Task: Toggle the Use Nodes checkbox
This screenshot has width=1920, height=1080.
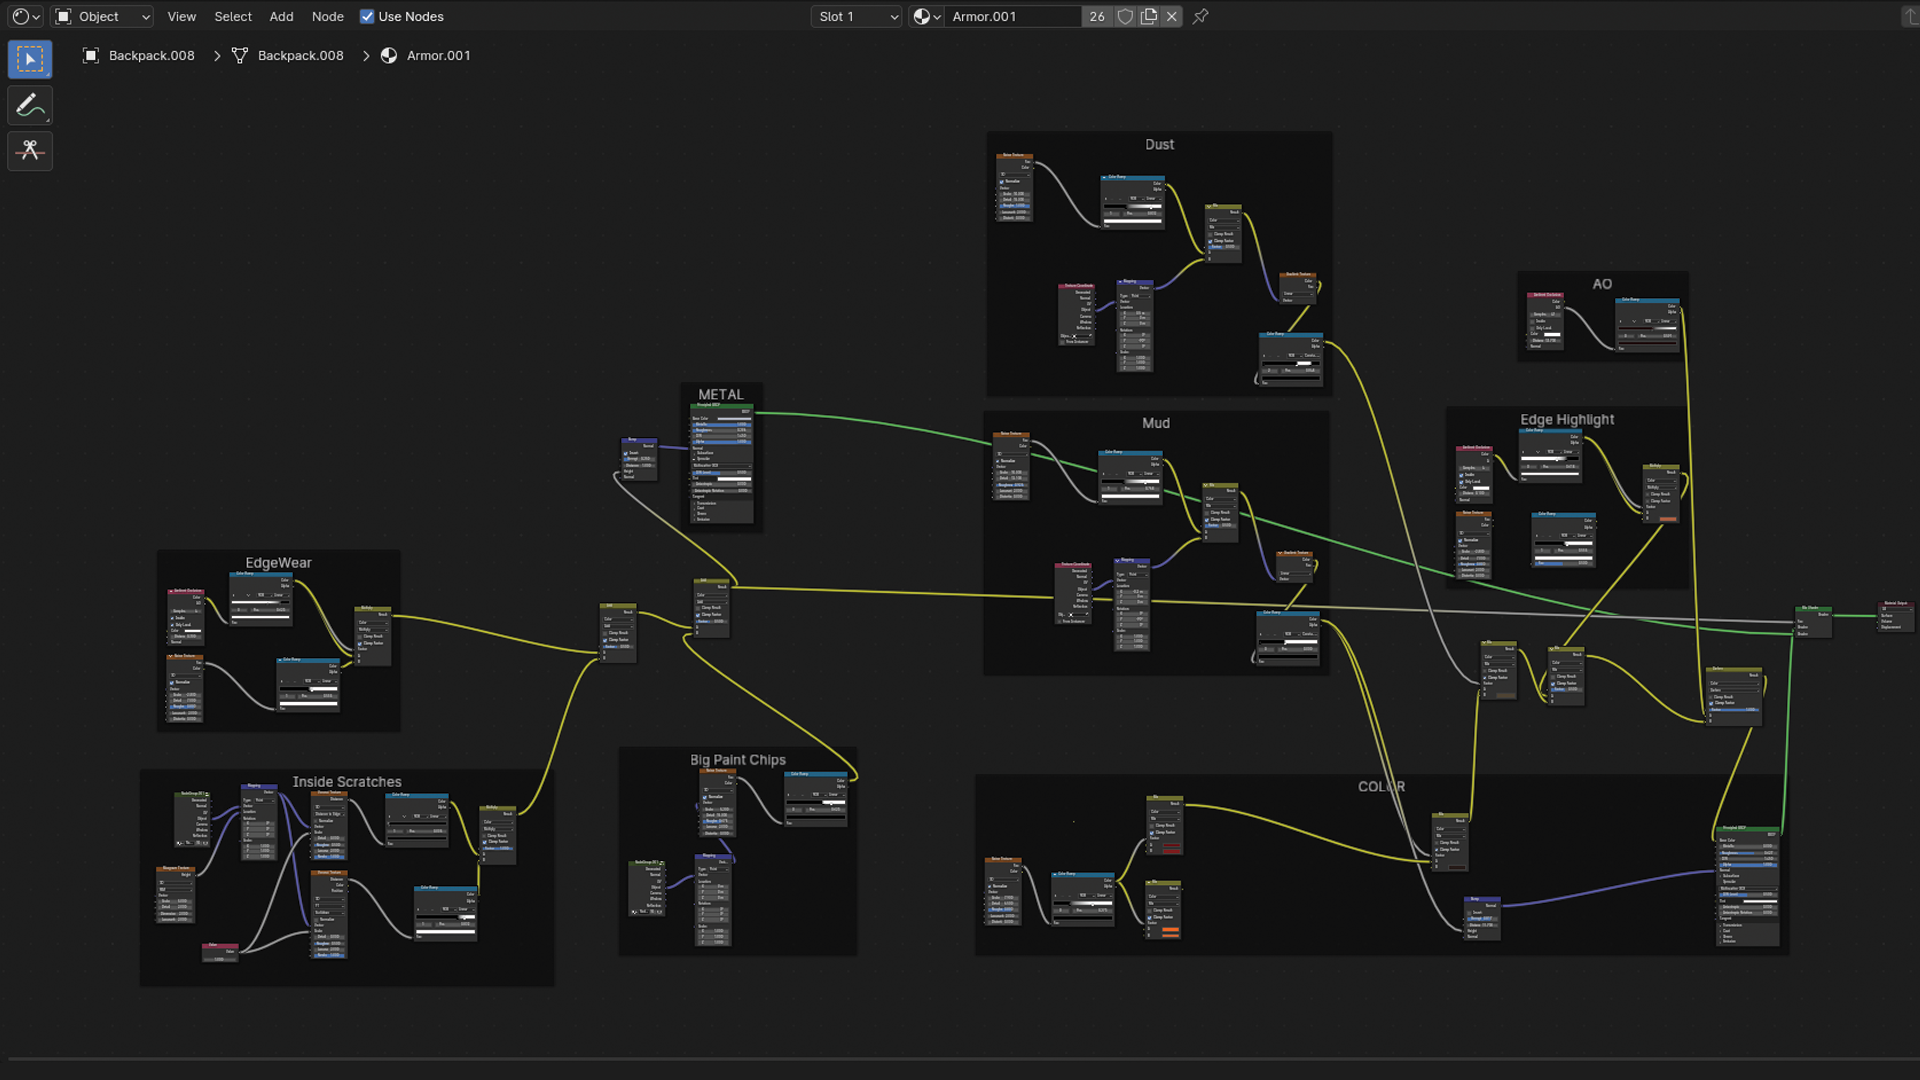Action: coord(367,16)
